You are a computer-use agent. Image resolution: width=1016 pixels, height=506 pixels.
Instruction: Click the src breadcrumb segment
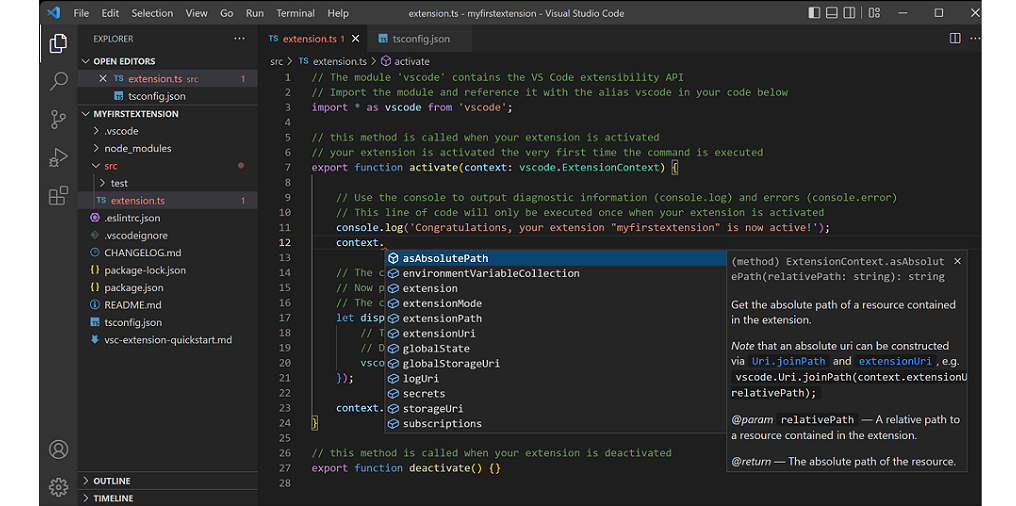[x=277, y=62]
